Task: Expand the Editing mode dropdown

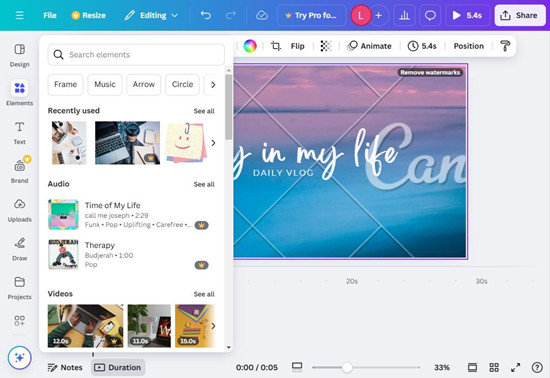Action: tap(151, 15)
